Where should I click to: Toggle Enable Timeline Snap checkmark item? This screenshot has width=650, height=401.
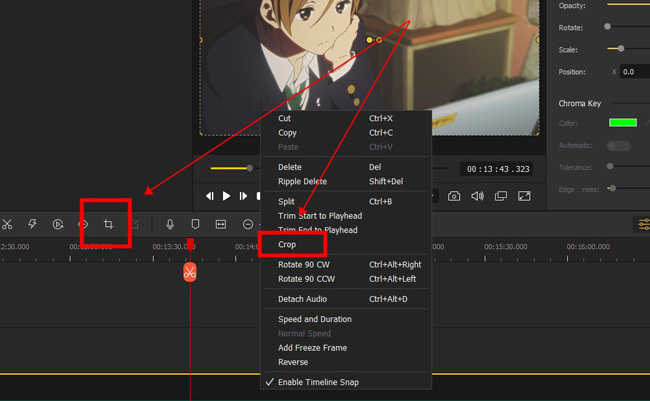[x=318, y=382]
